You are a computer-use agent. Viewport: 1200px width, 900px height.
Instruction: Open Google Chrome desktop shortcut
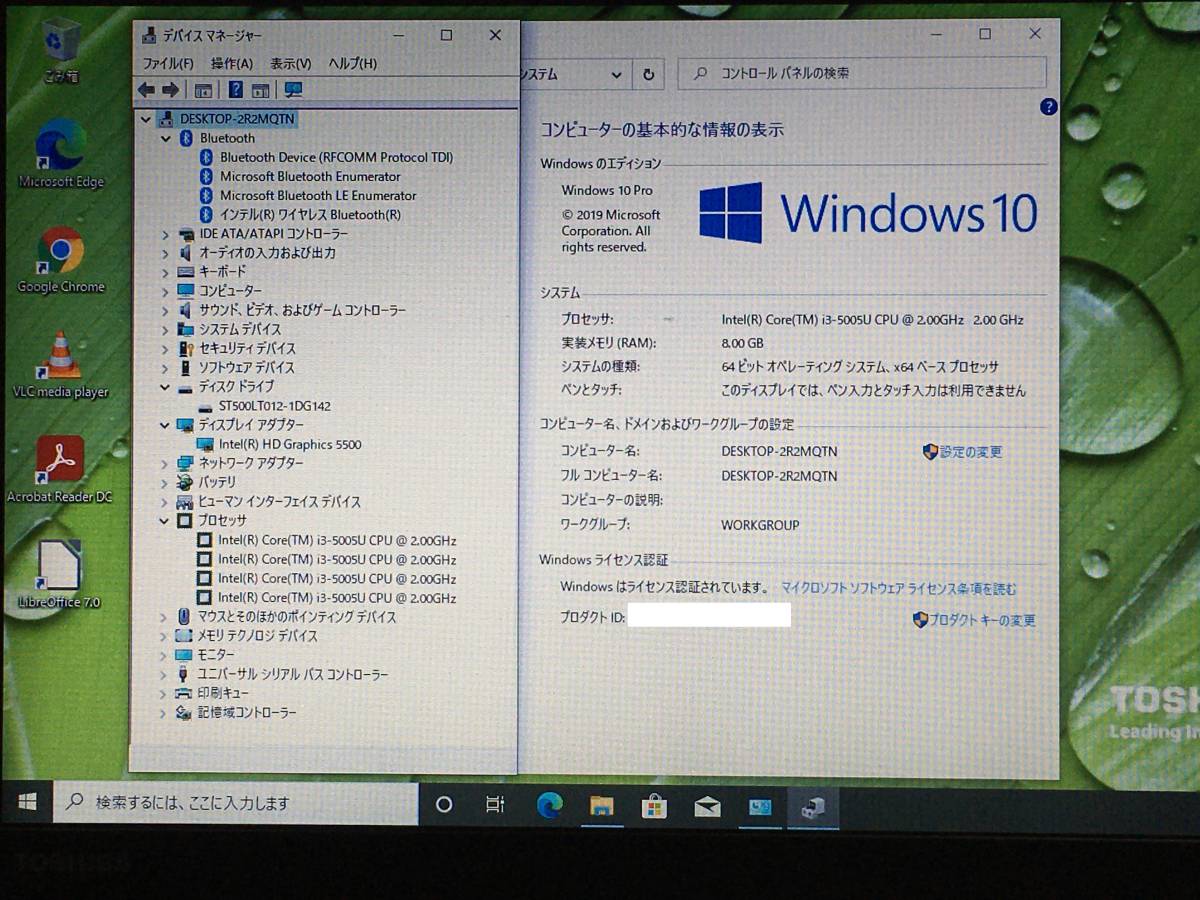61,260
